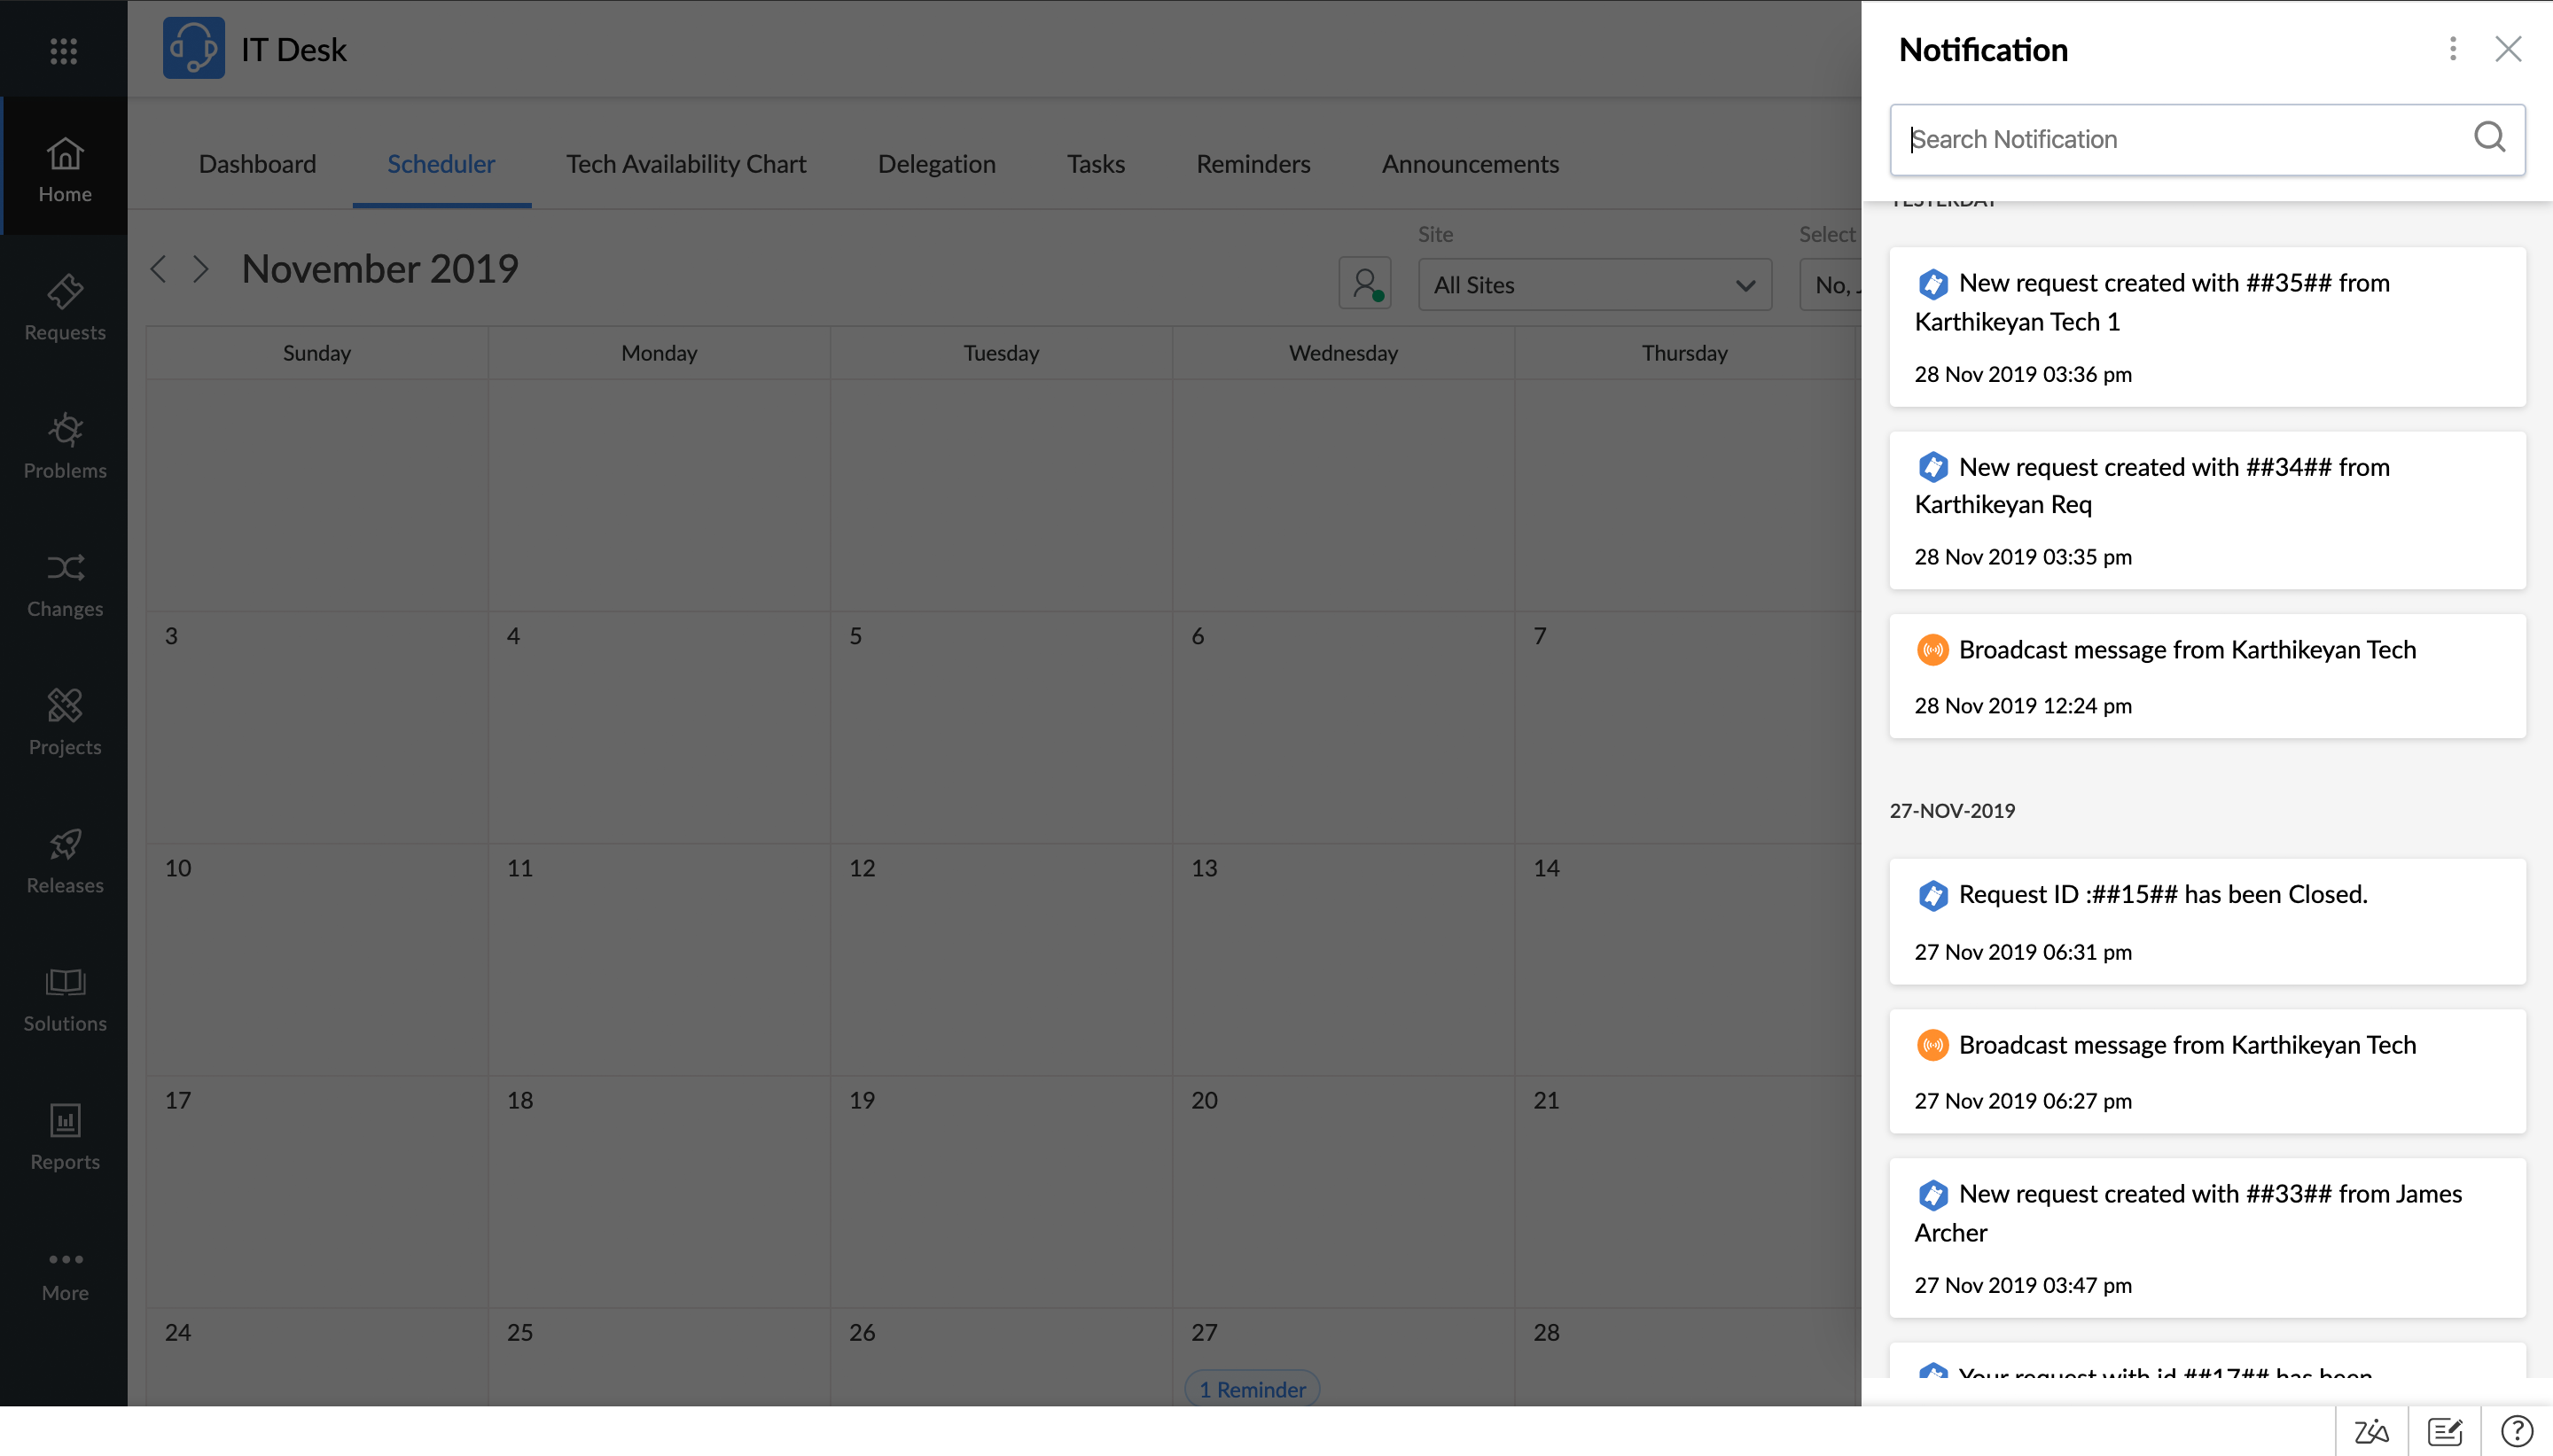Toggle the technician availability status icon
Image resolution: width=2553 pixels, height=1456 pixels.
tap(1365, 284)
